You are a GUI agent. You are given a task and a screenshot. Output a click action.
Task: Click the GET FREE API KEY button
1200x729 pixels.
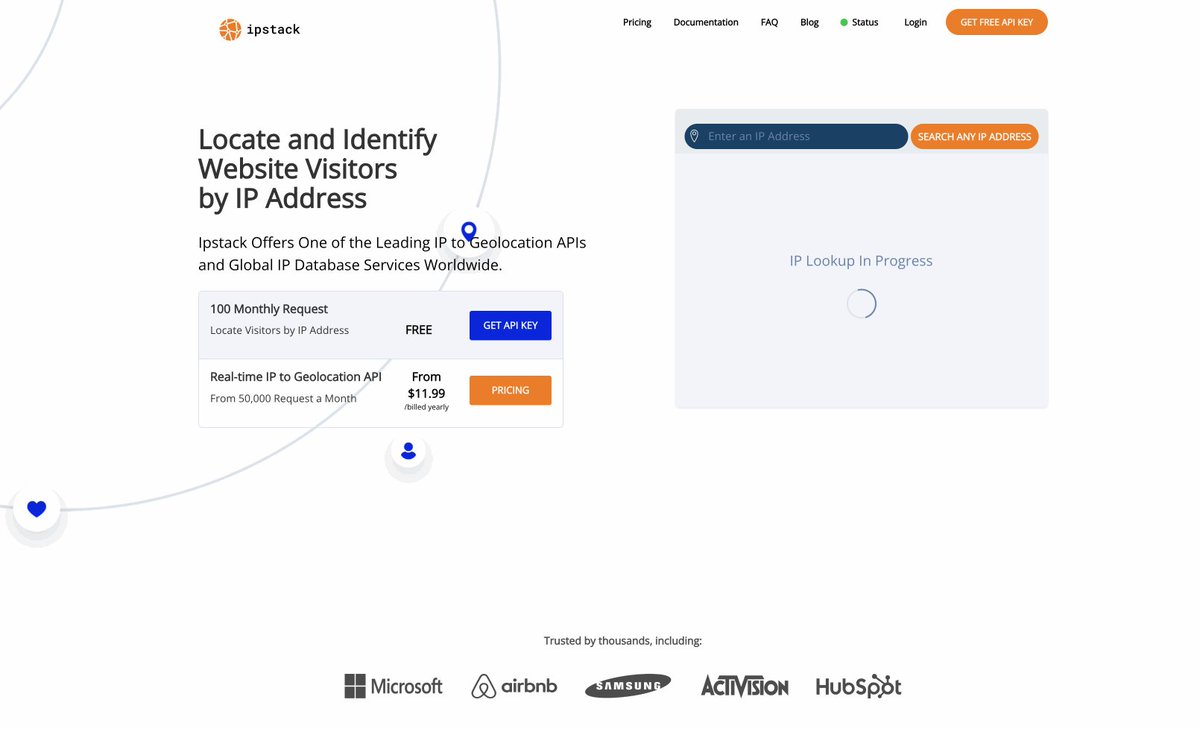pyautogui.click(x=997, y=22)
